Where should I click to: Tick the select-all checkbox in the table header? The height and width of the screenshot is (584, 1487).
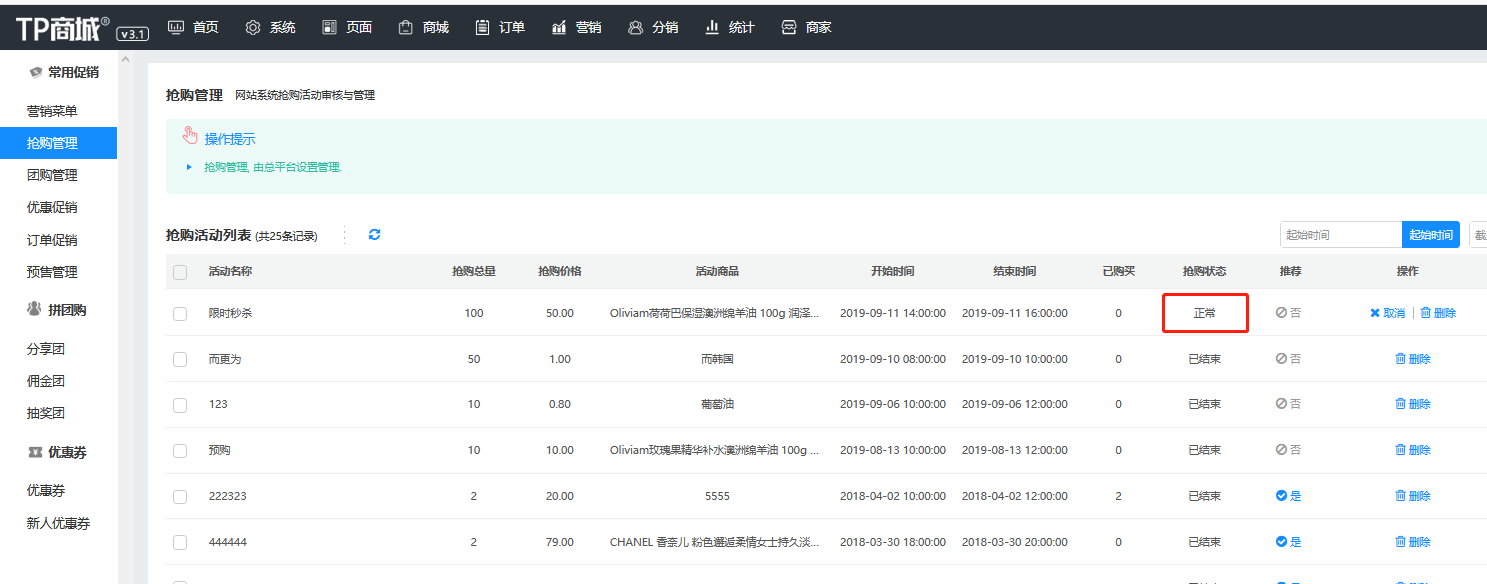[x=180, y=272]
